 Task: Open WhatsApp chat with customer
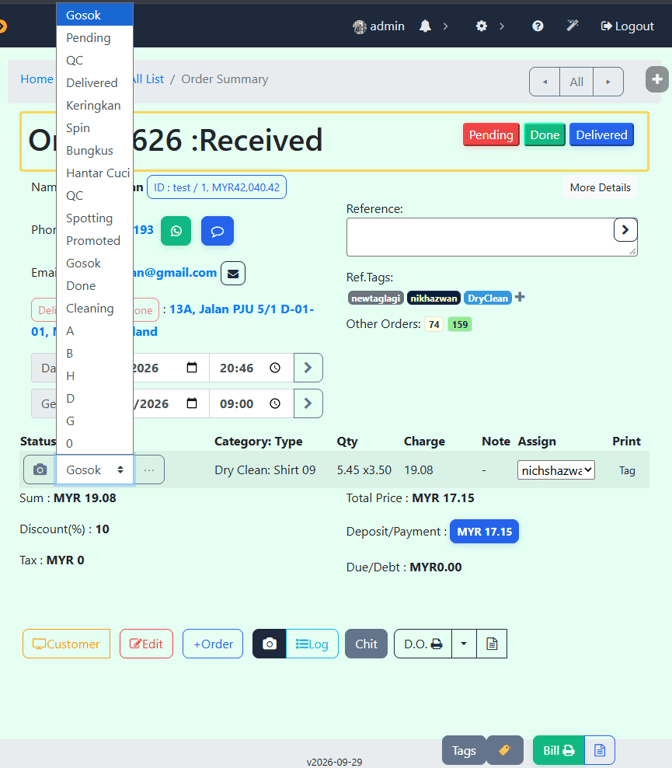click(176, 231)
